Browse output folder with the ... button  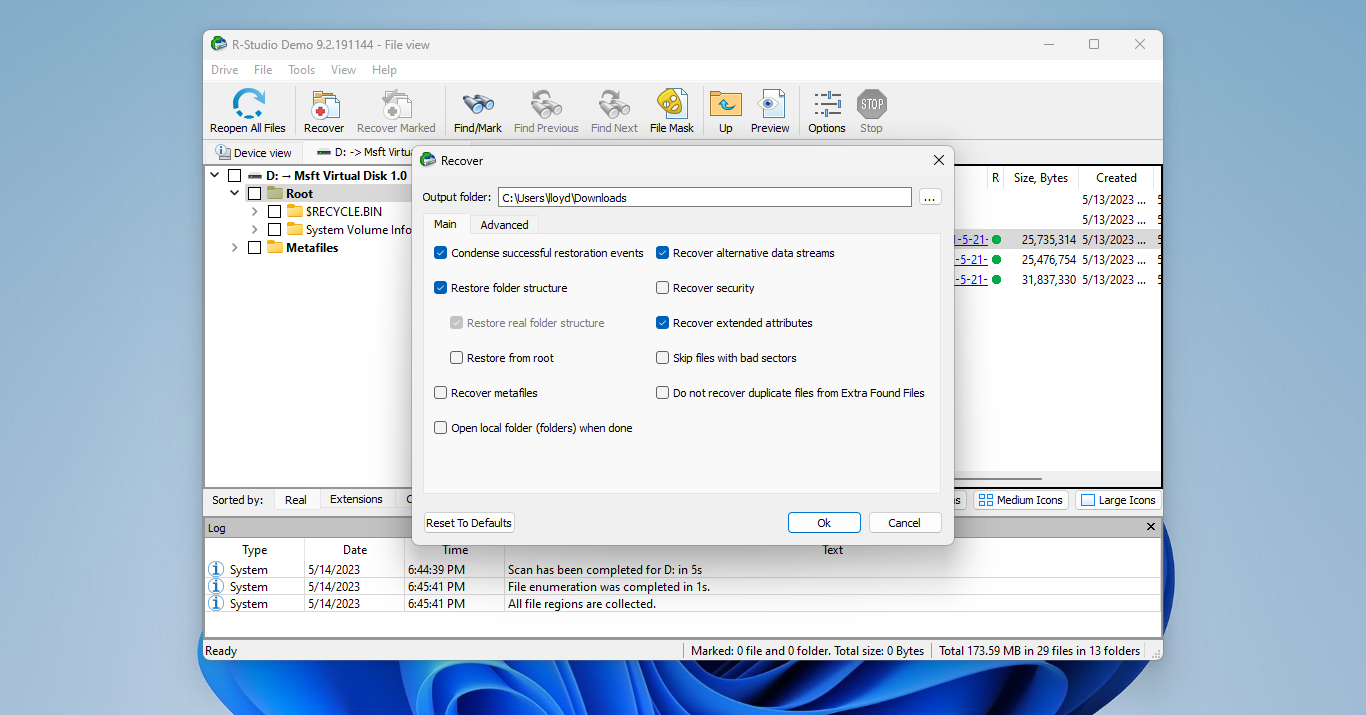coord(930,198)
